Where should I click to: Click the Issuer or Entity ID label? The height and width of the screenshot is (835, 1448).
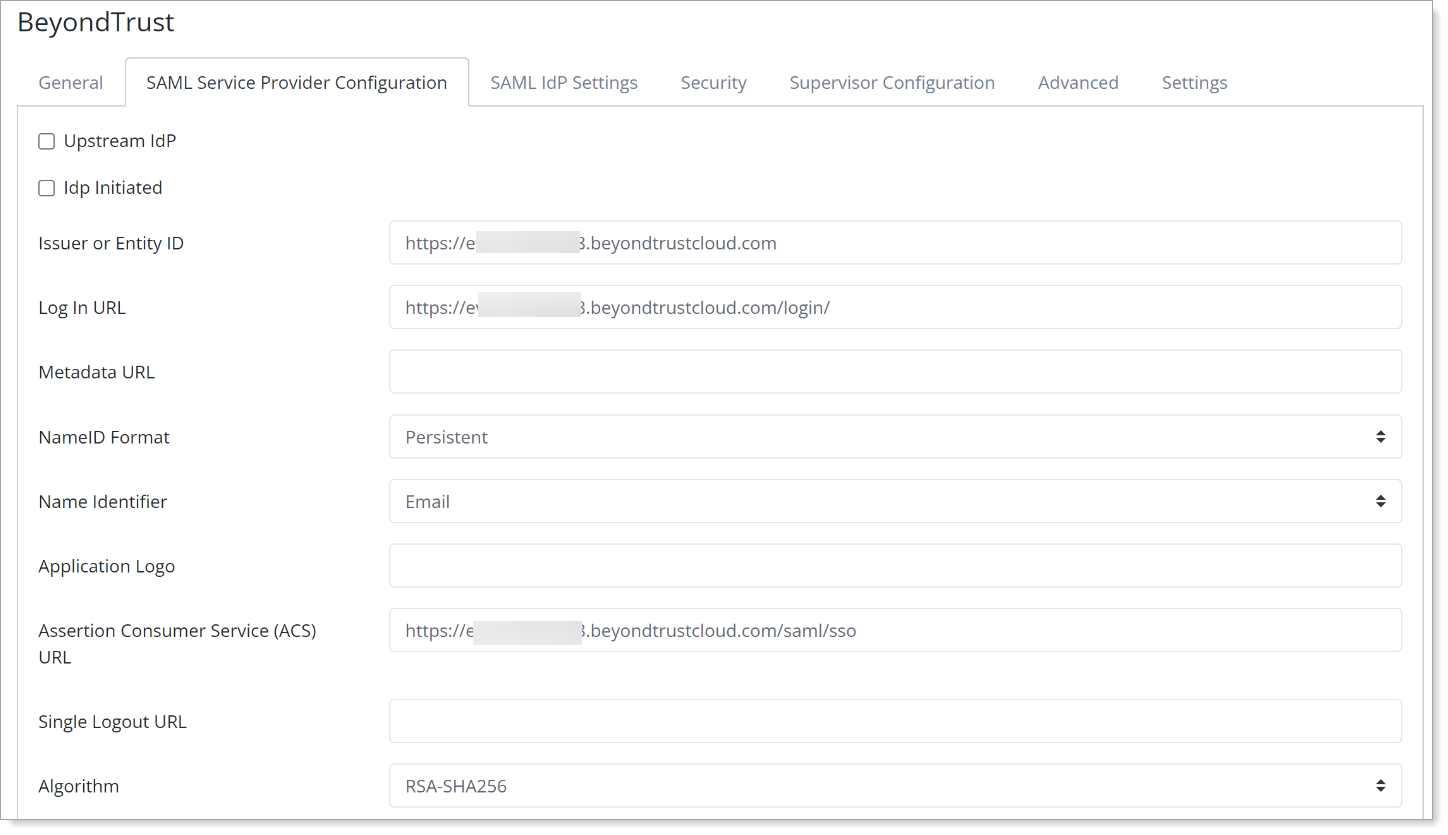[x=111, y=244]
